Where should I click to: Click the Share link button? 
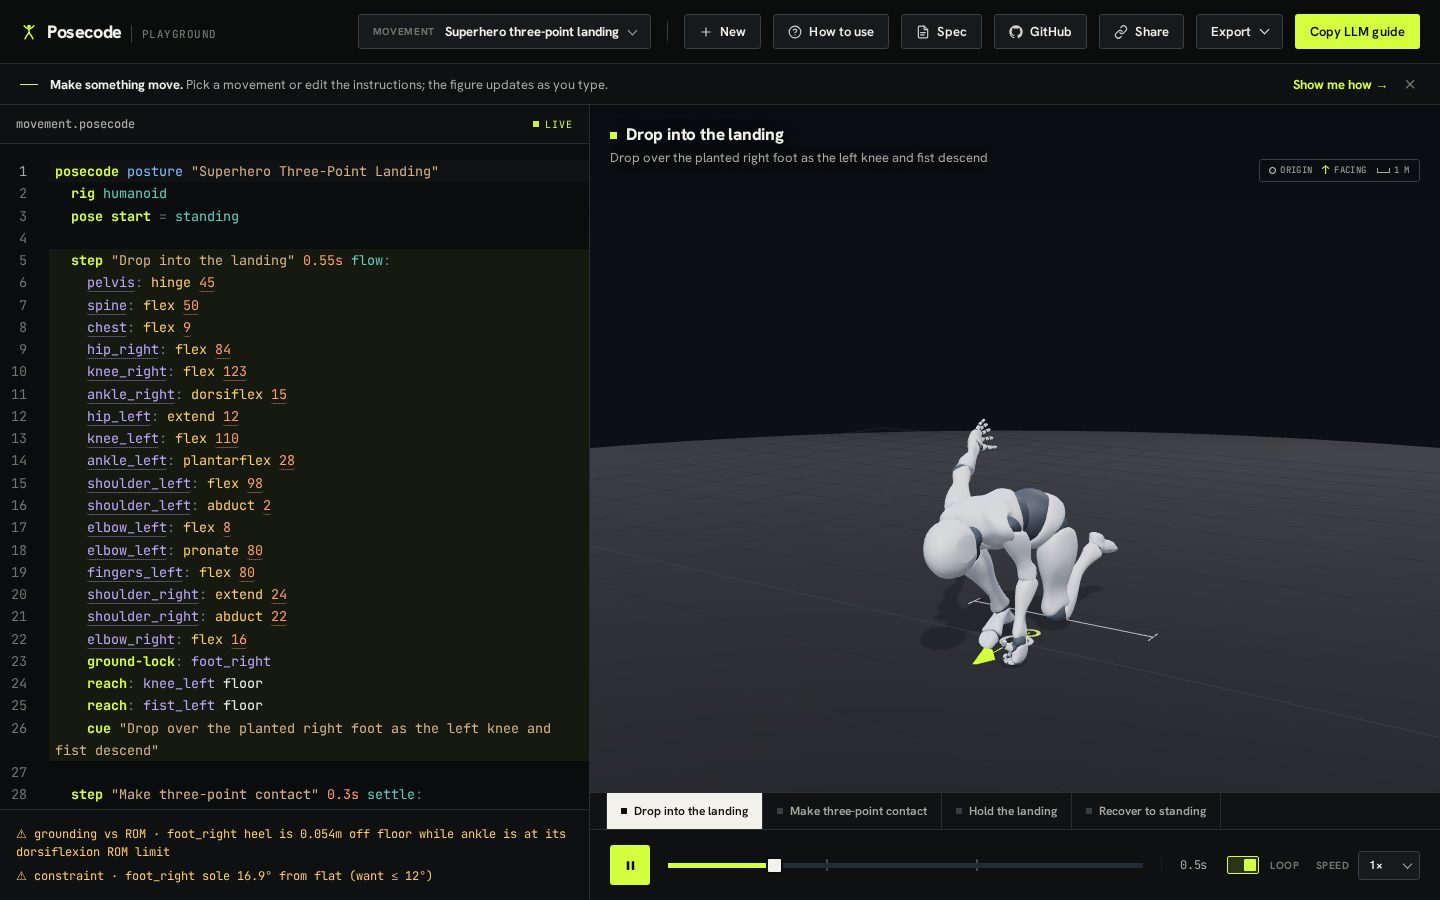tap(1141, 32)
